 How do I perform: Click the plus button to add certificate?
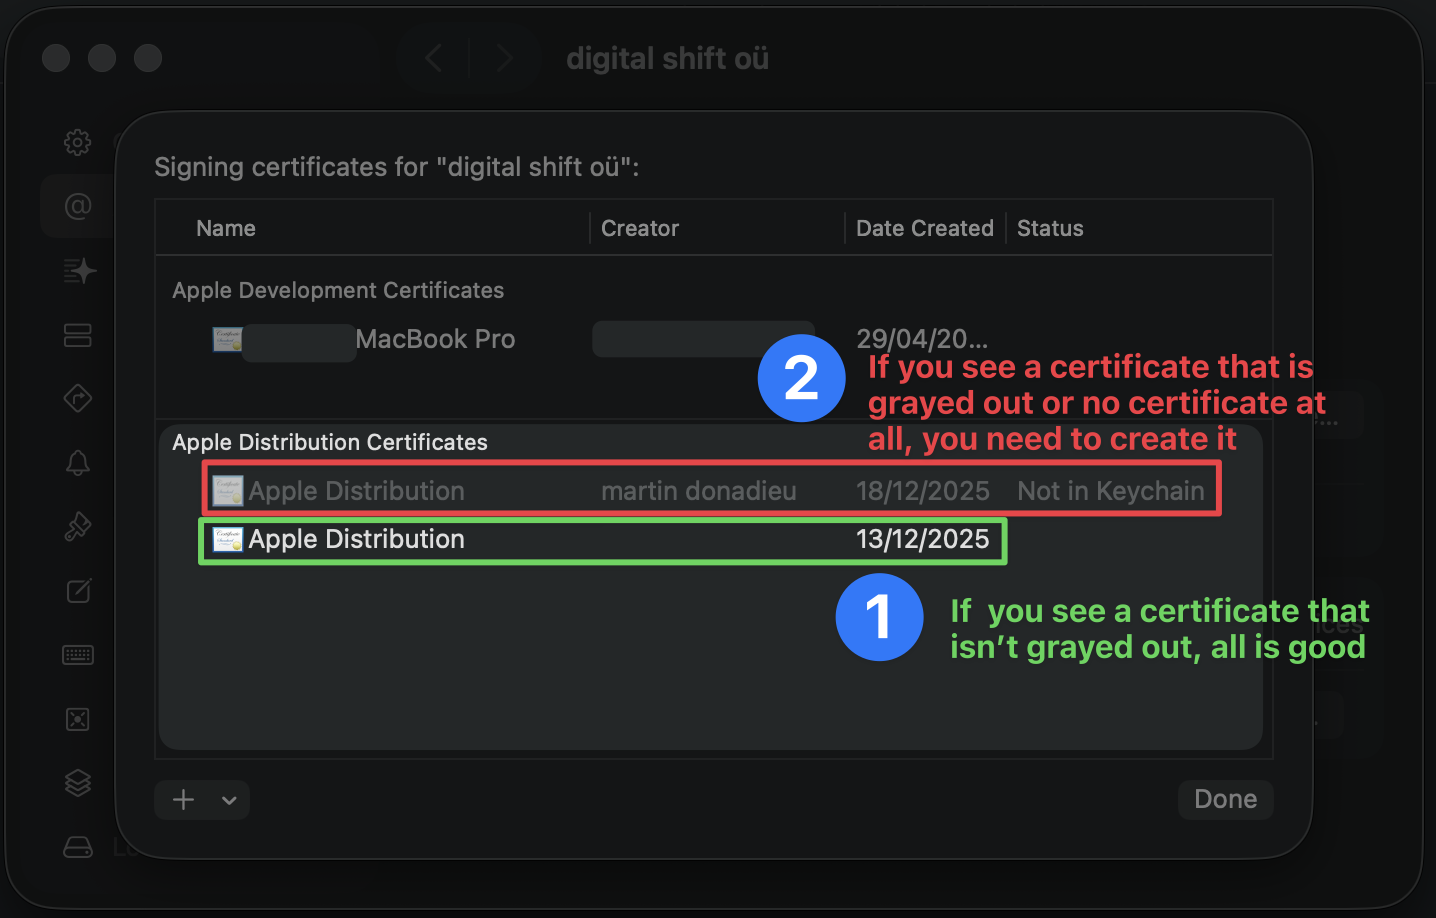tap(183, 800)
